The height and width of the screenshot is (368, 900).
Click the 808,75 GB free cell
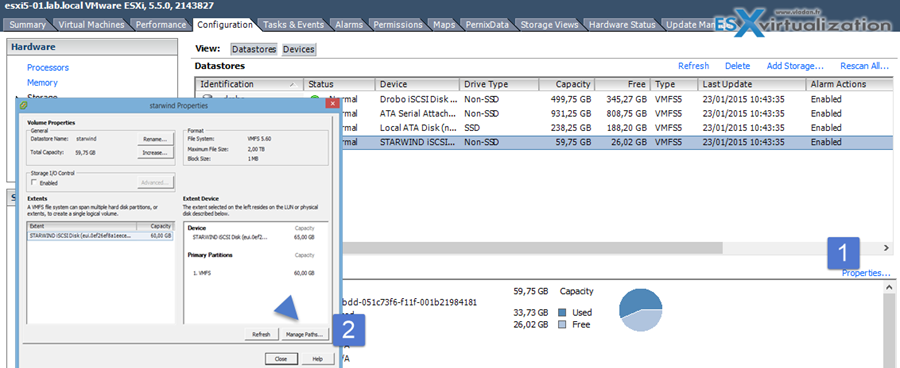click(x=626, y=114)
